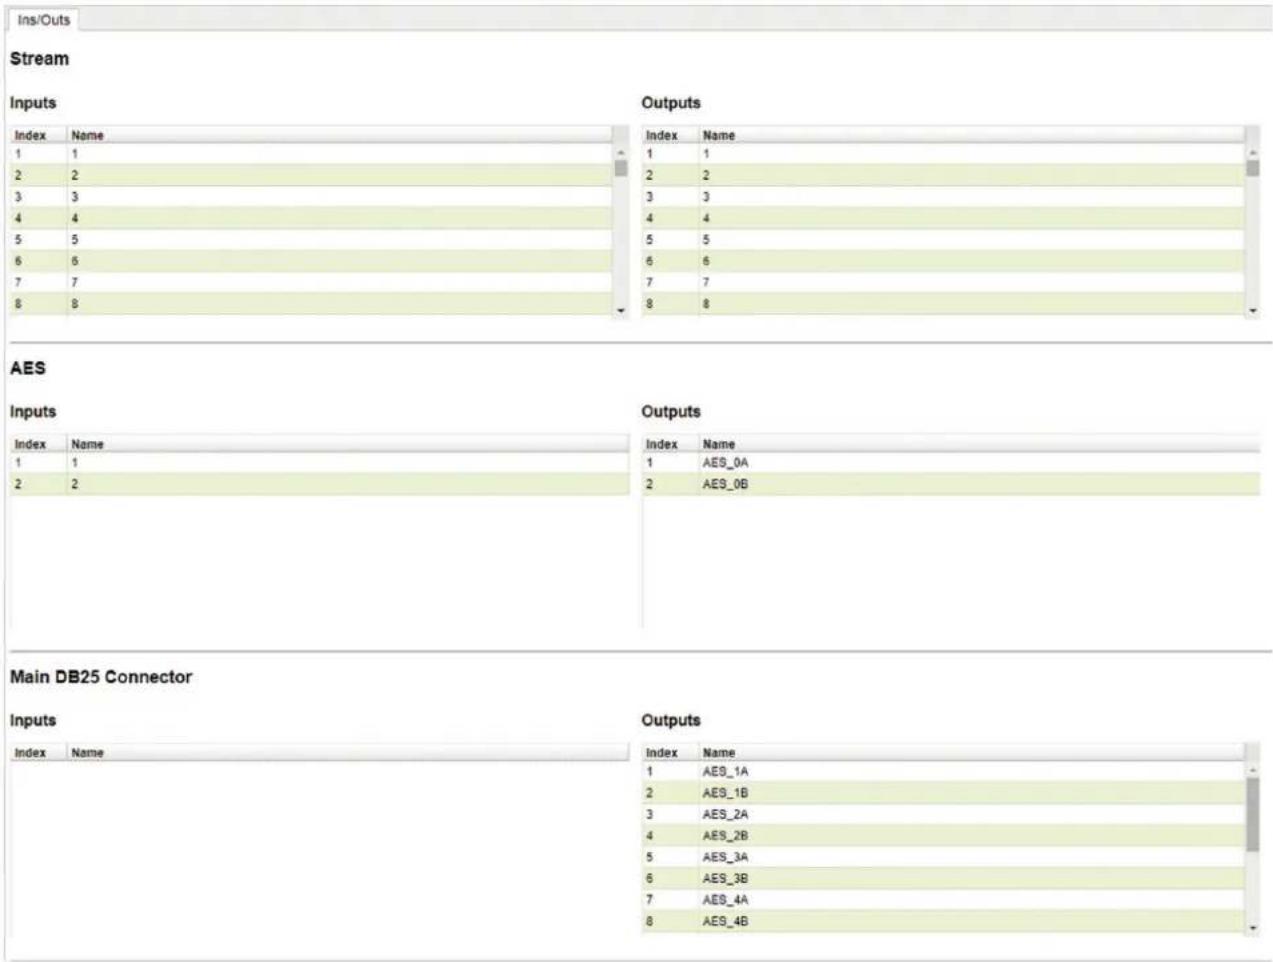The width and height of the screenshot is (1273, 962).
Task: Sort Stream Outputs by Name column header
Action: click(x=971, y=135)
